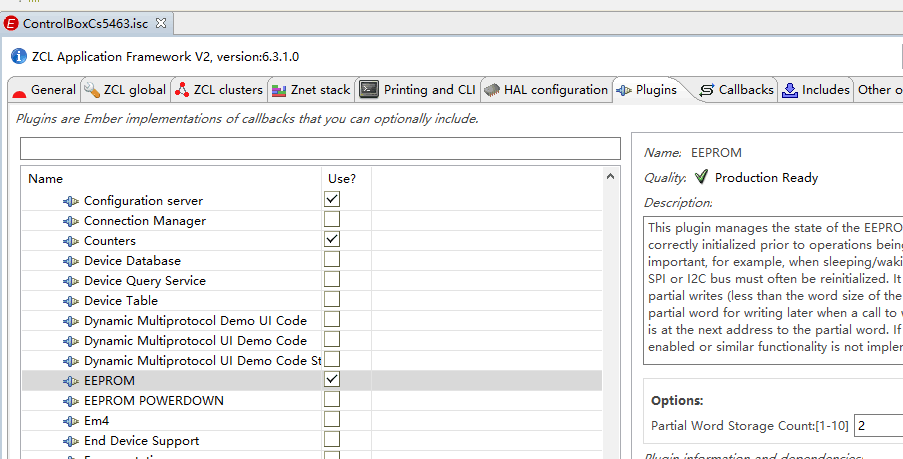The width and height of the screenshot is (903, 459).
Task: Switch to the ZCL clusters tab
Action: click(219, 90)
